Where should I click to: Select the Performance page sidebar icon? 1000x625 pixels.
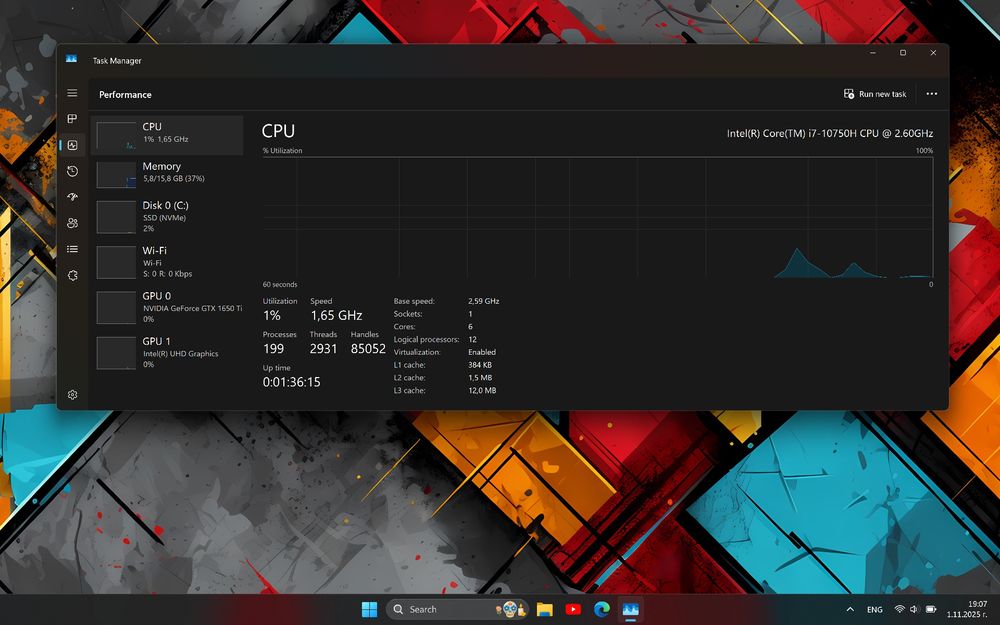point(72,145)
